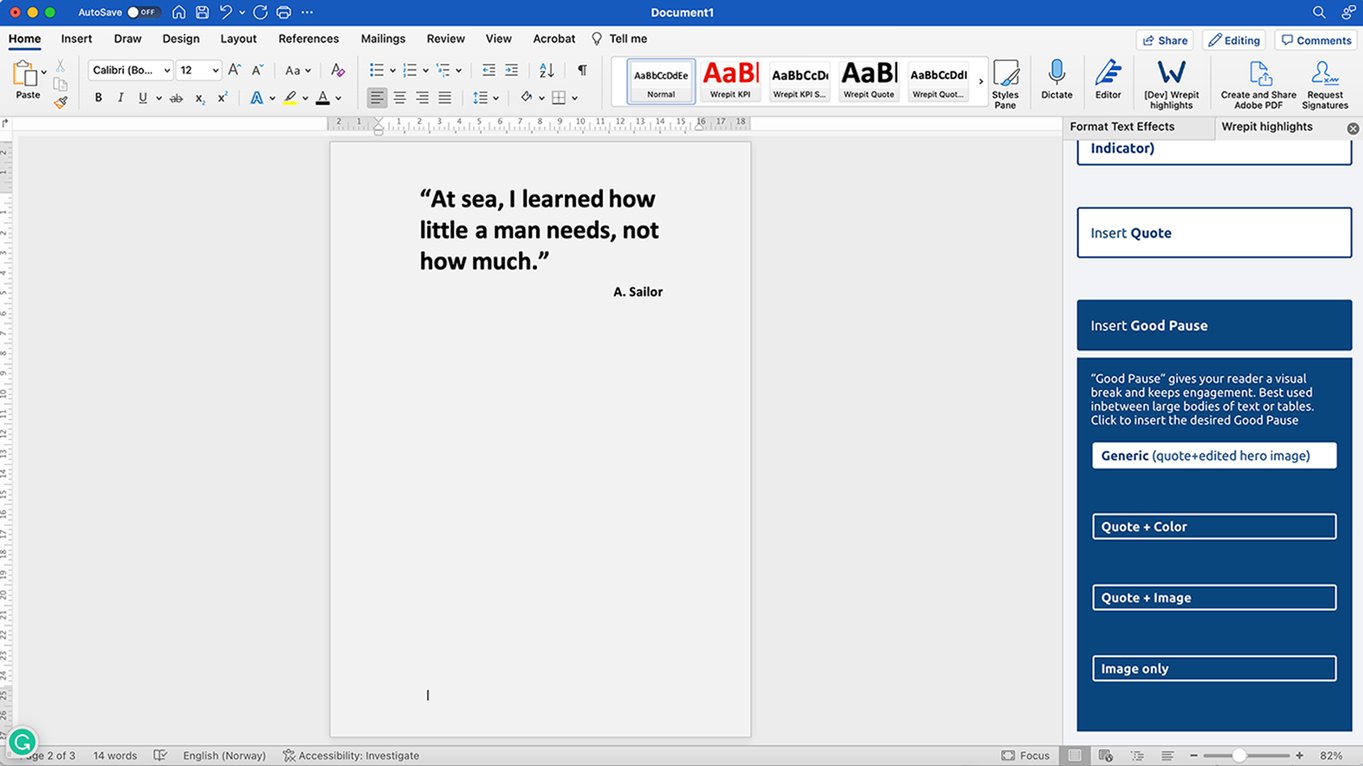1363x766 pixels.
Task: Toggle Underline formatting
Action: pos(143,98)
